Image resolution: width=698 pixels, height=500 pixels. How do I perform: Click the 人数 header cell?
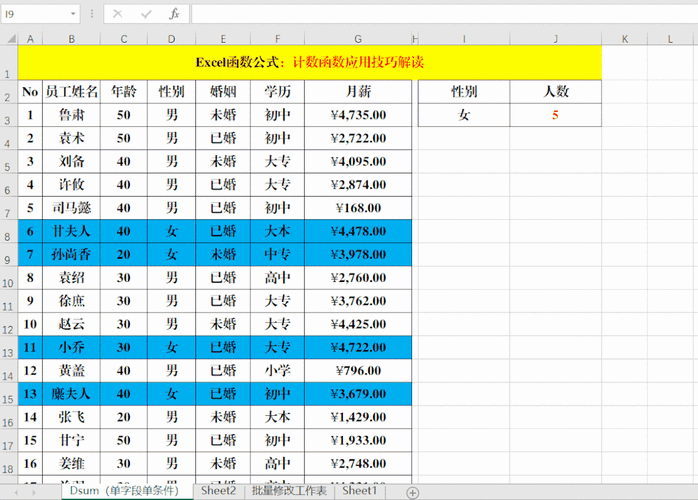click(556, 92)
